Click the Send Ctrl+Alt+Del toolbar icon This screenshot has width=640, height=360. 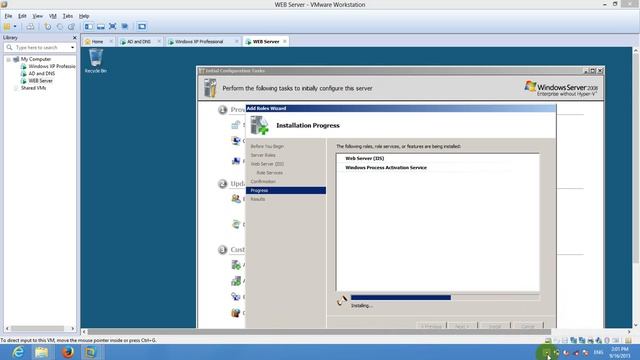coord(30,27)
